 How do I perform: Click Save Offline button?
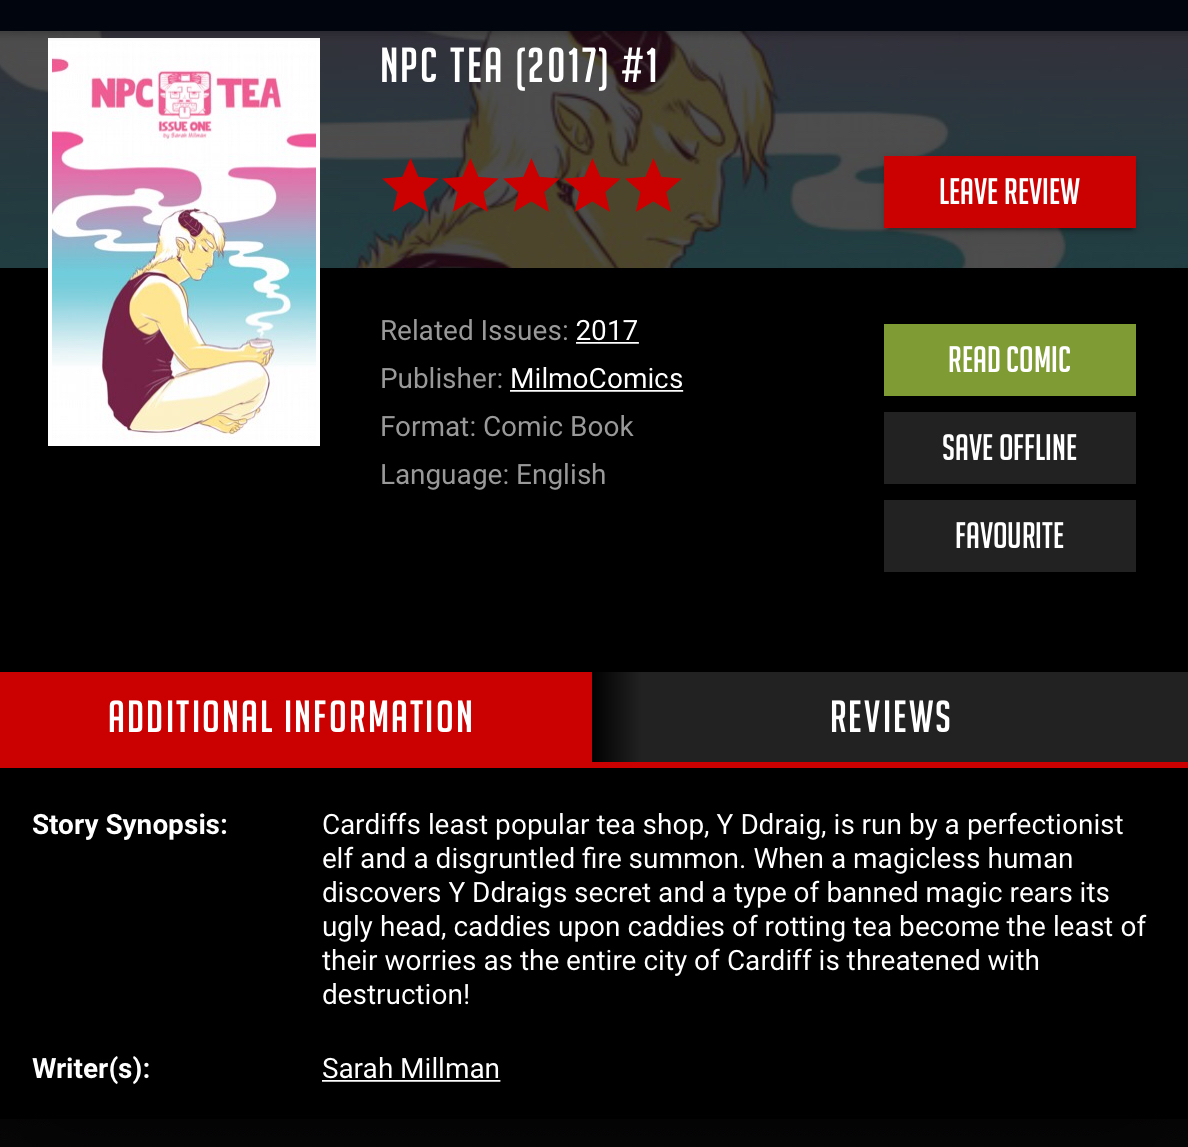click(1009, 448)
